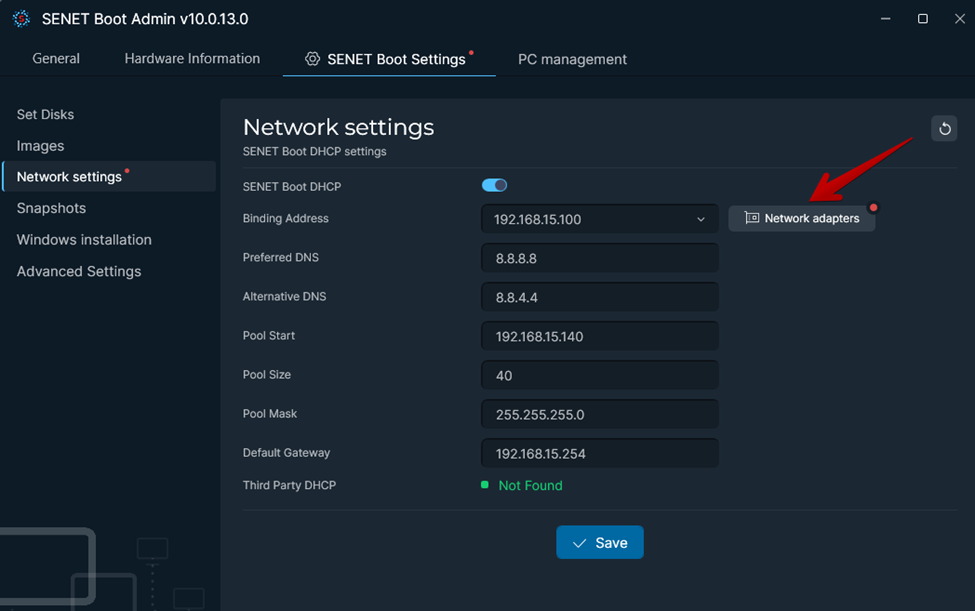The width and height of the screenshot is (975, 611).
Task: Switch to the PC management tab
Action: (571, 59)
